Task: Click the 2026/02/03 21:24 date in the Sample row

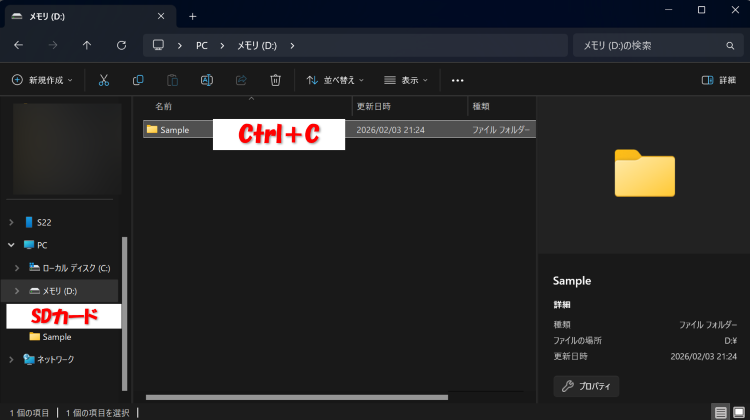Action: click(390, 130)
